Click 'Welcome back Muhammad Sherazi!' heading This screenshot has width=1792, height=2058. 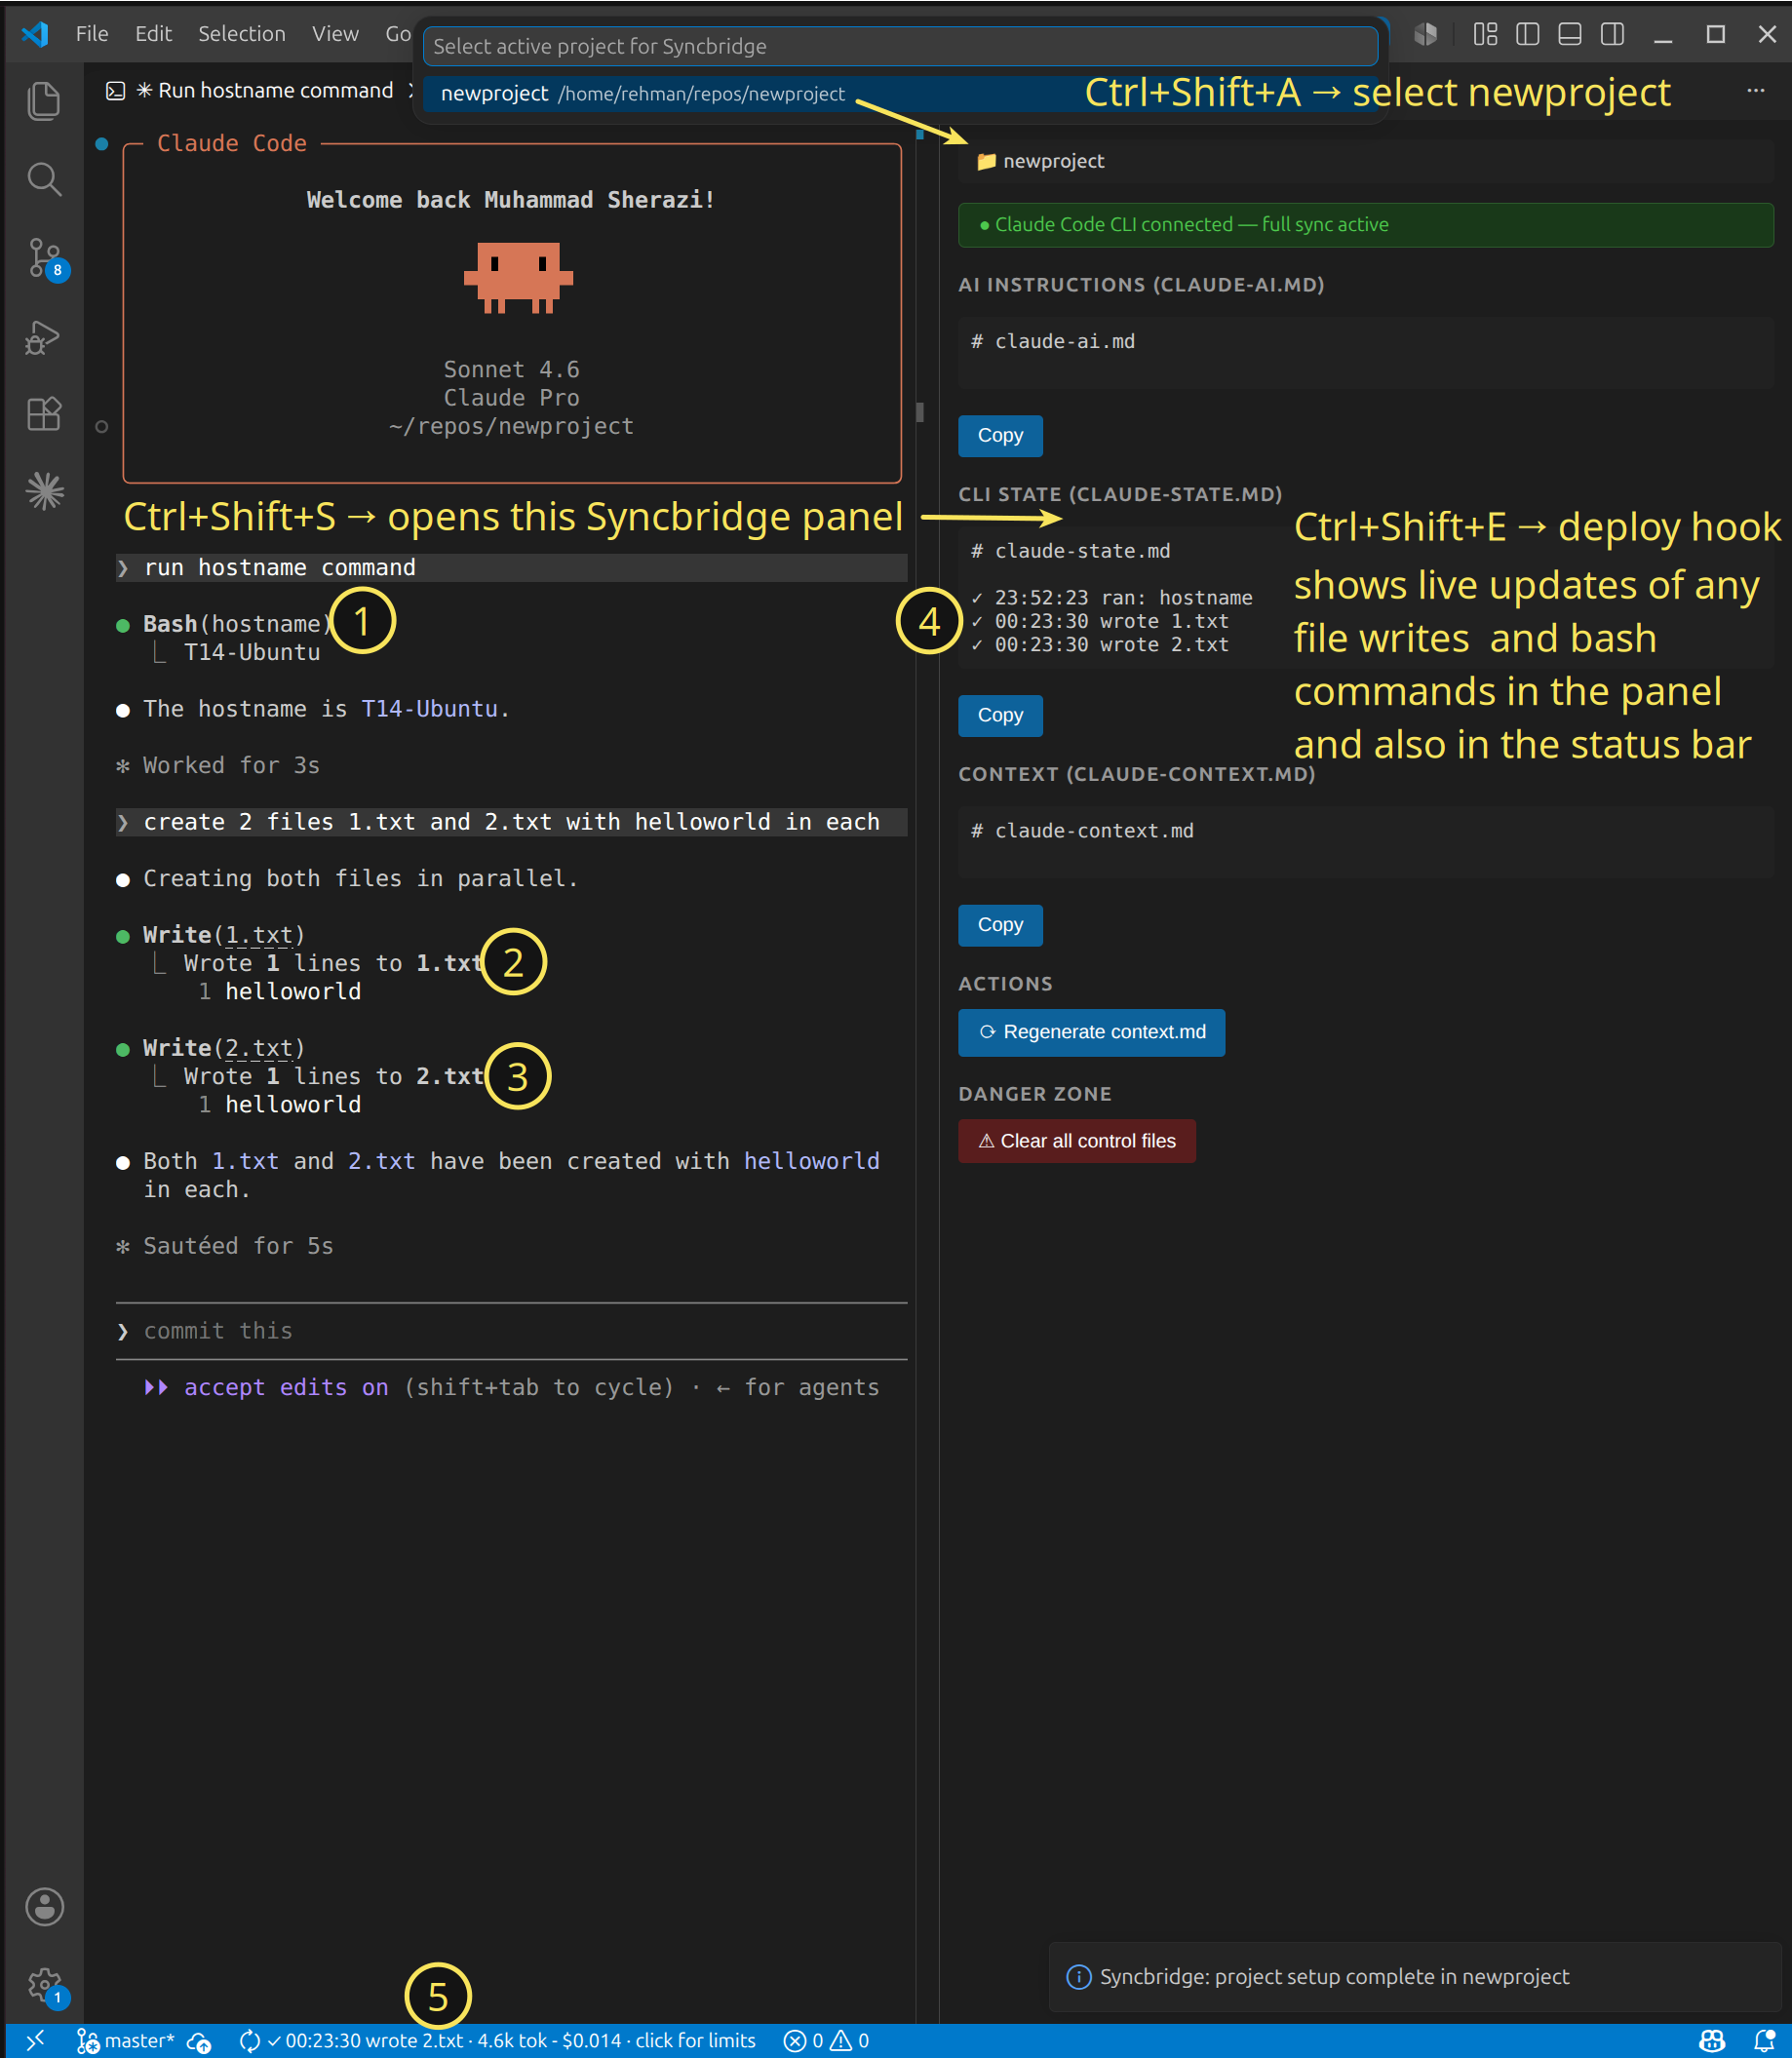(511, 200)
